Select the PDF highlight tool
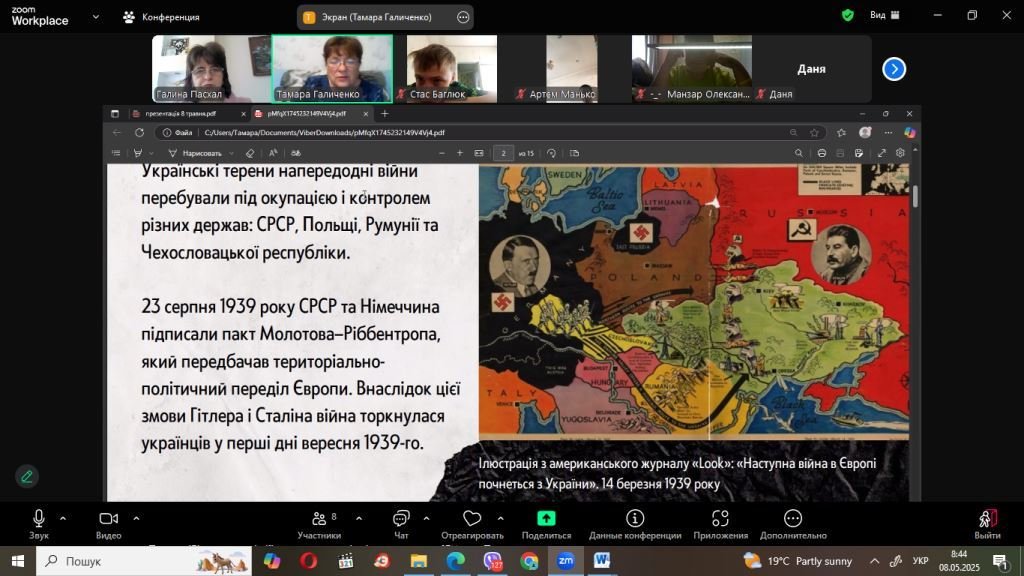The width and height of the screenshot is (1024, 576). coord(138,153)
